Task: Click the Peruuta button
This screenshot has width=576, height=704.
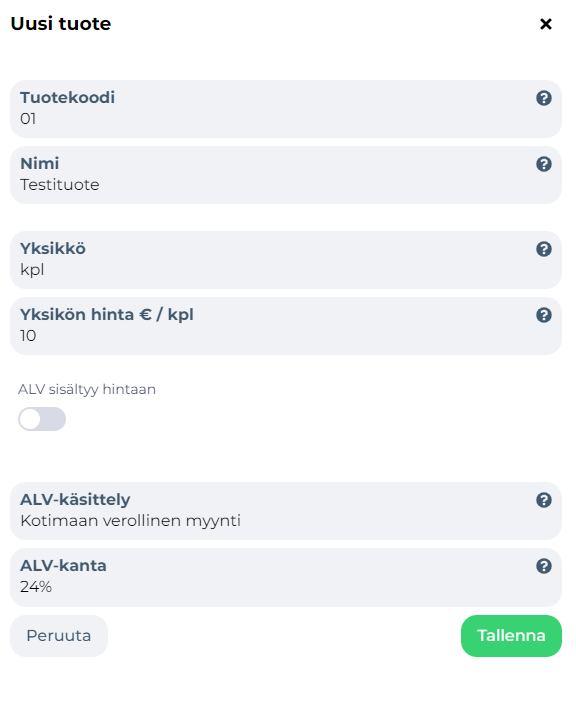Action: coord(59,636)
